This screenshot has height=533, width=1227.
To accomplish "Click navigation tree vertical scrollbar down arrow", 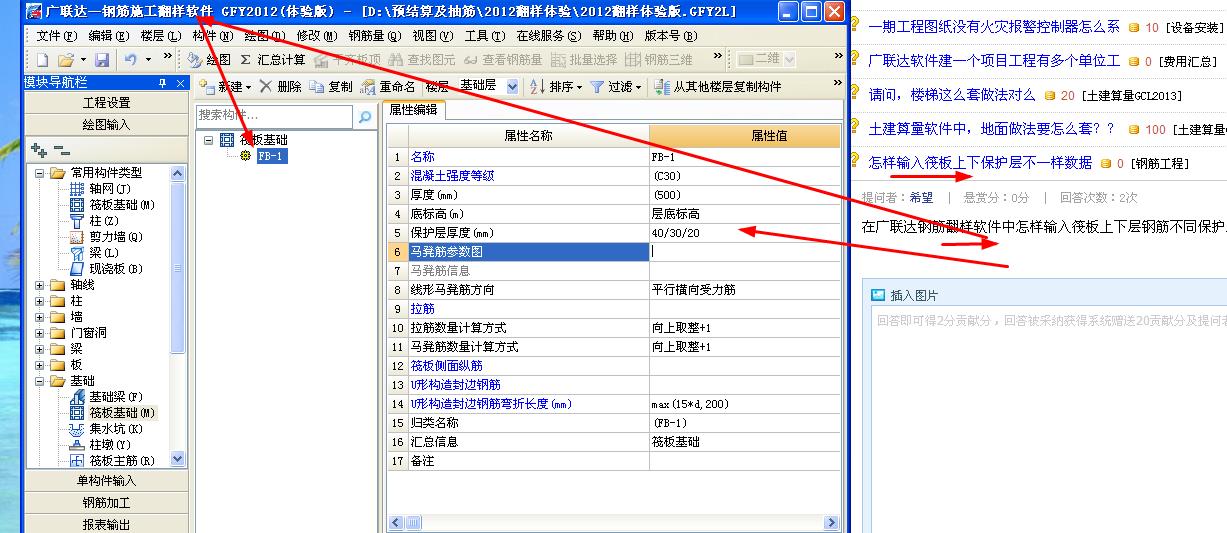I will pyautogui.click(x=178, y=459).
